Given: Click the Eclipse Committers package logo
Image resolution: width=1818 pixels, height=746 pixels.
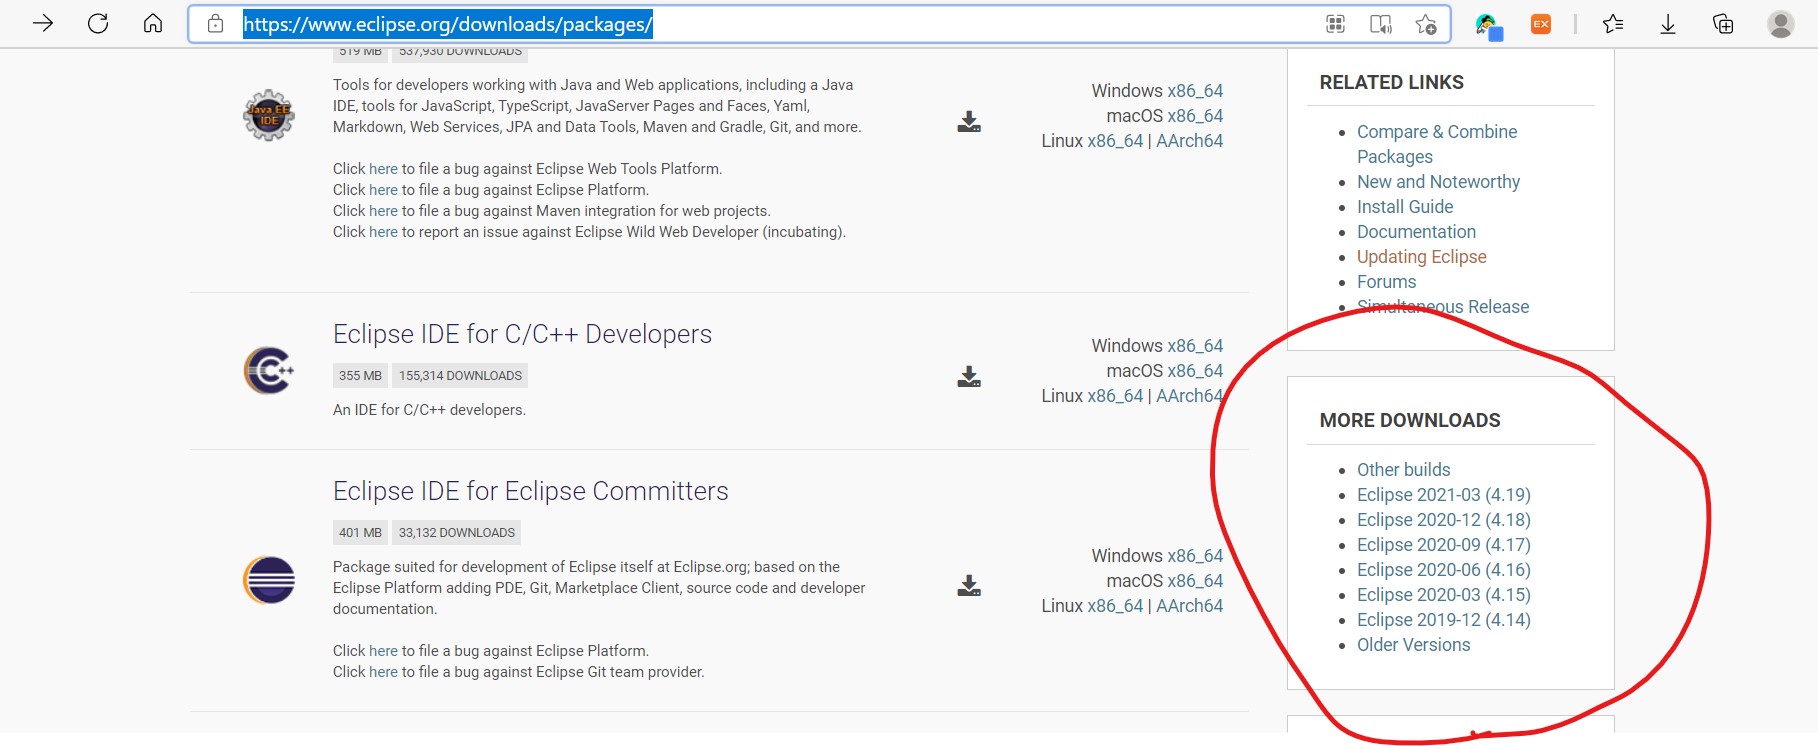Looking at the screenshot, I should pos(269,580).
